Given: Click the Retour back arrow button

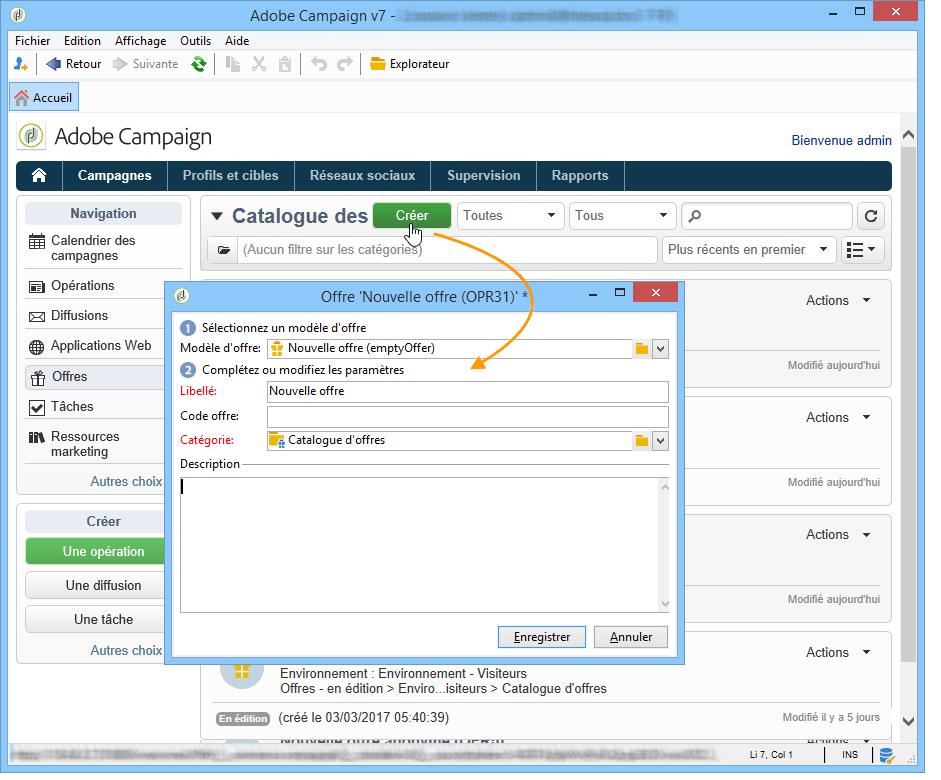Looking at the screenshot, I should 74,64.
